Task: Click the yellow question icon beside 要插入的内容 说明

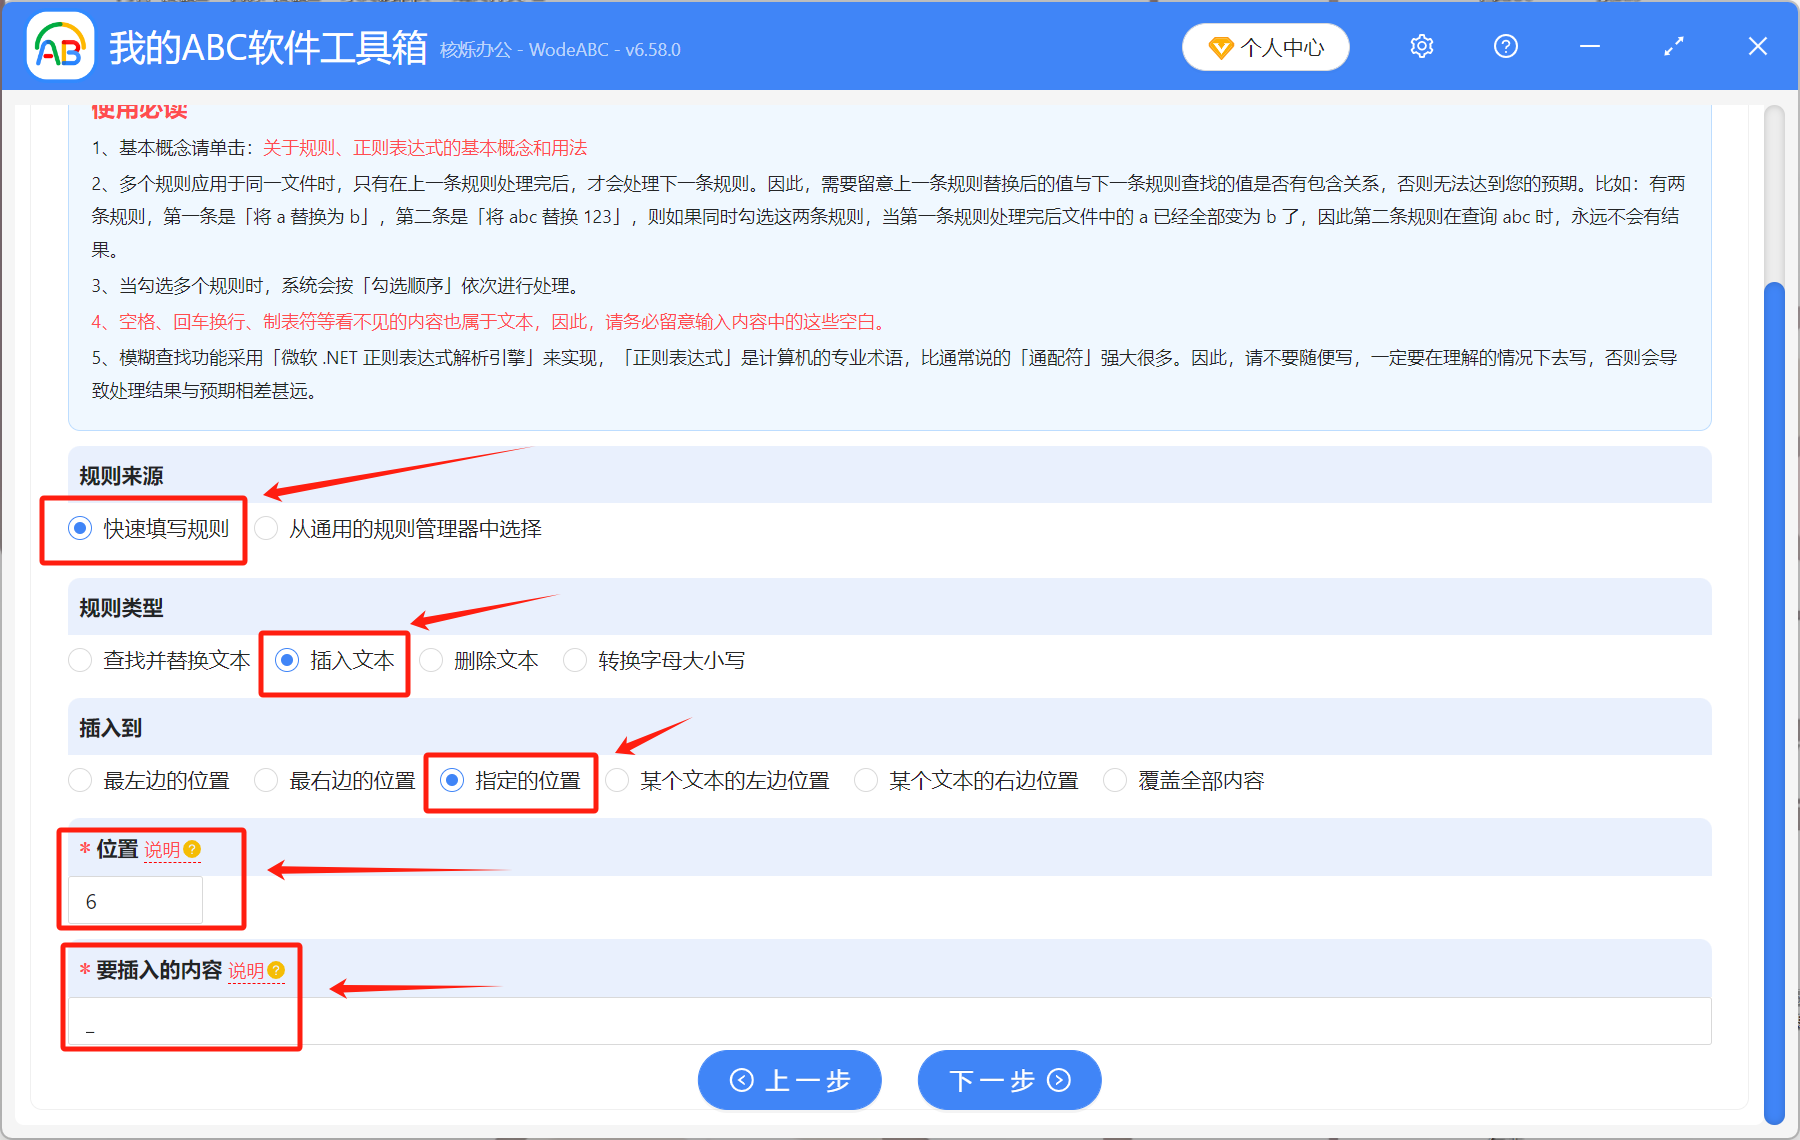Action: (x=279, y=970)
